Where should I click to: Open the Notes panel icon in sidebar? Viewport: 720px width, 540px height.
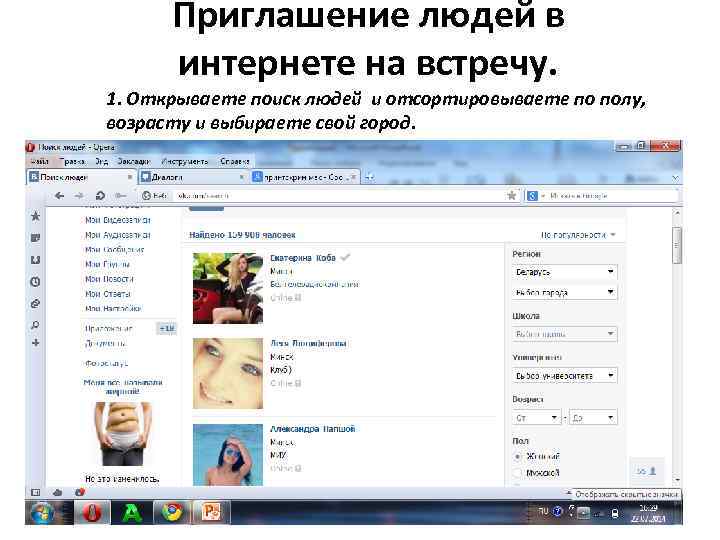(x=35, y=238)
